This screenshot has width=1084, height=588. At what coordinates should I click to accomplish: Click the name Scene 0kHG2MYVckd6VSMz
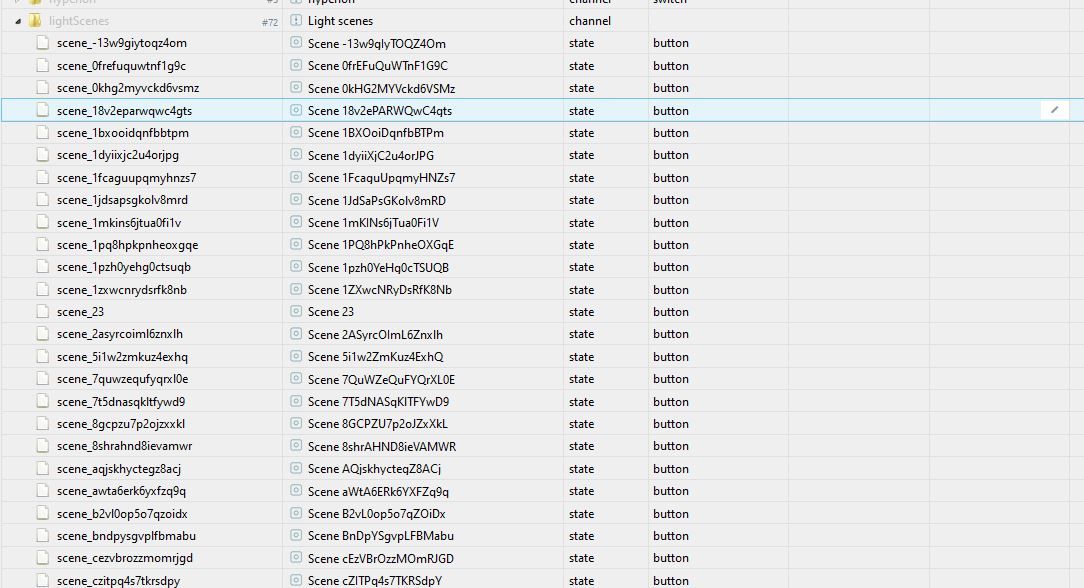pyautogui.click(x=382, y=88)
